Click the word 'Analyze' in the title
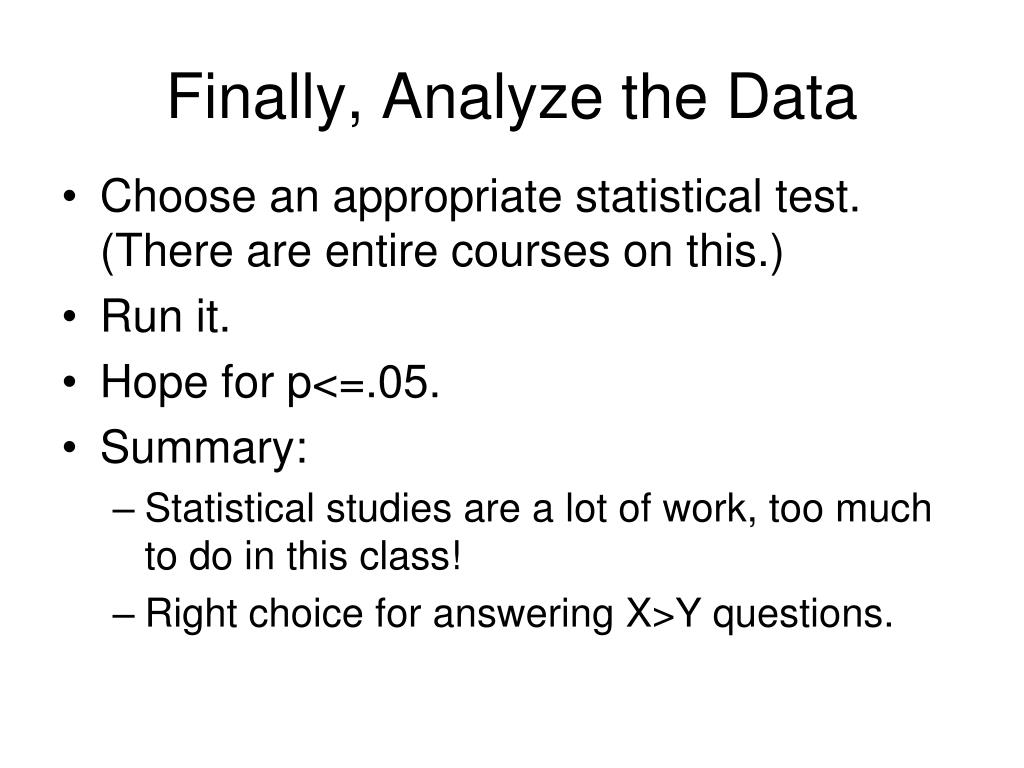This screenshot has width=1024, height=768. (x=492, y=99)
